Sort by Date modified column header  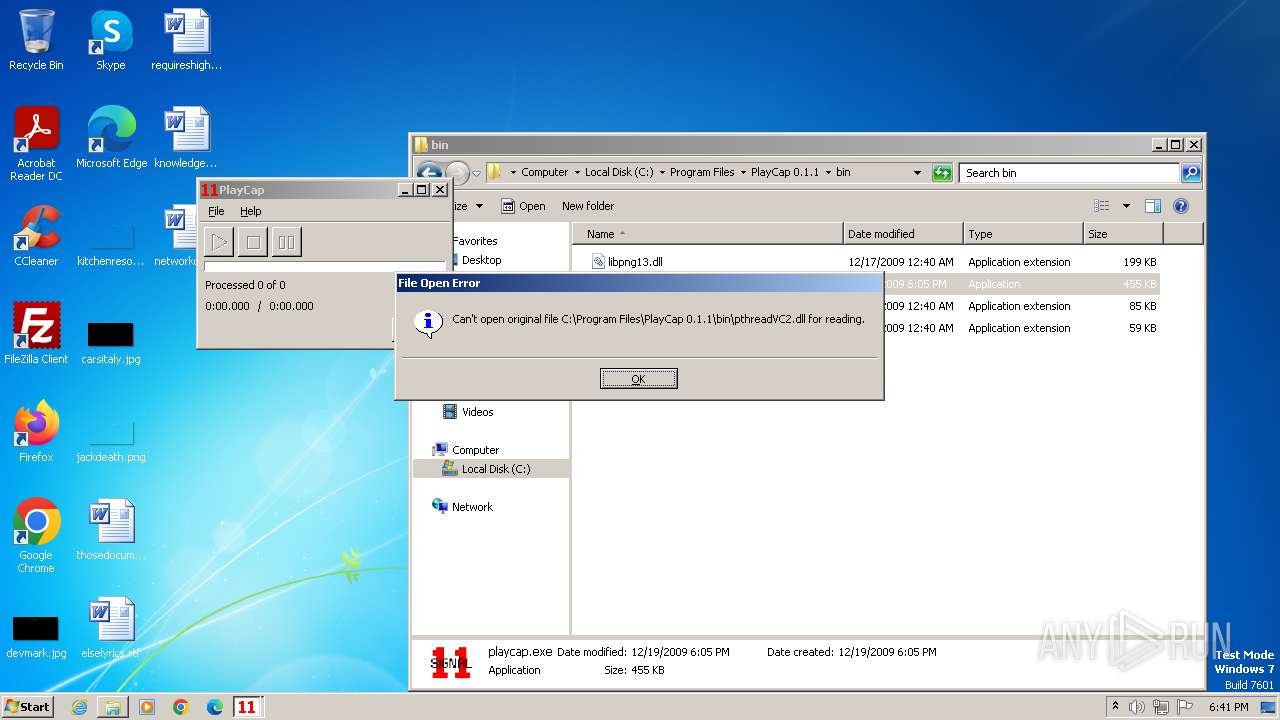click(x=903, y=234)
